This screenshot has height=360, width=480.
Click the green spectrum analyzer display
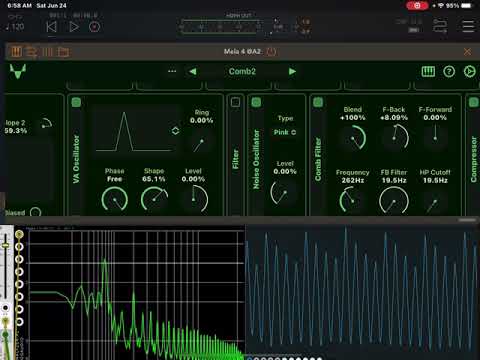coord(137,293)
